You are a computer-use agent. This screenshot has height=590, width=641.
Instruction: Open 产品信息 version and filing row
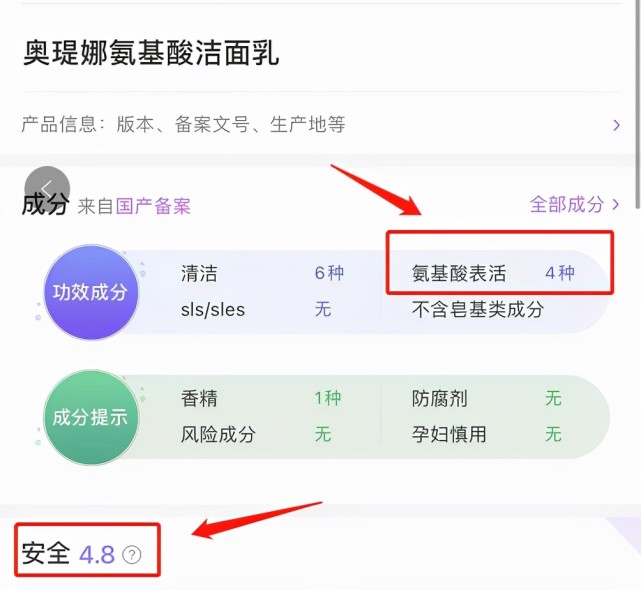pyautogui.click(x=320, y=124)
